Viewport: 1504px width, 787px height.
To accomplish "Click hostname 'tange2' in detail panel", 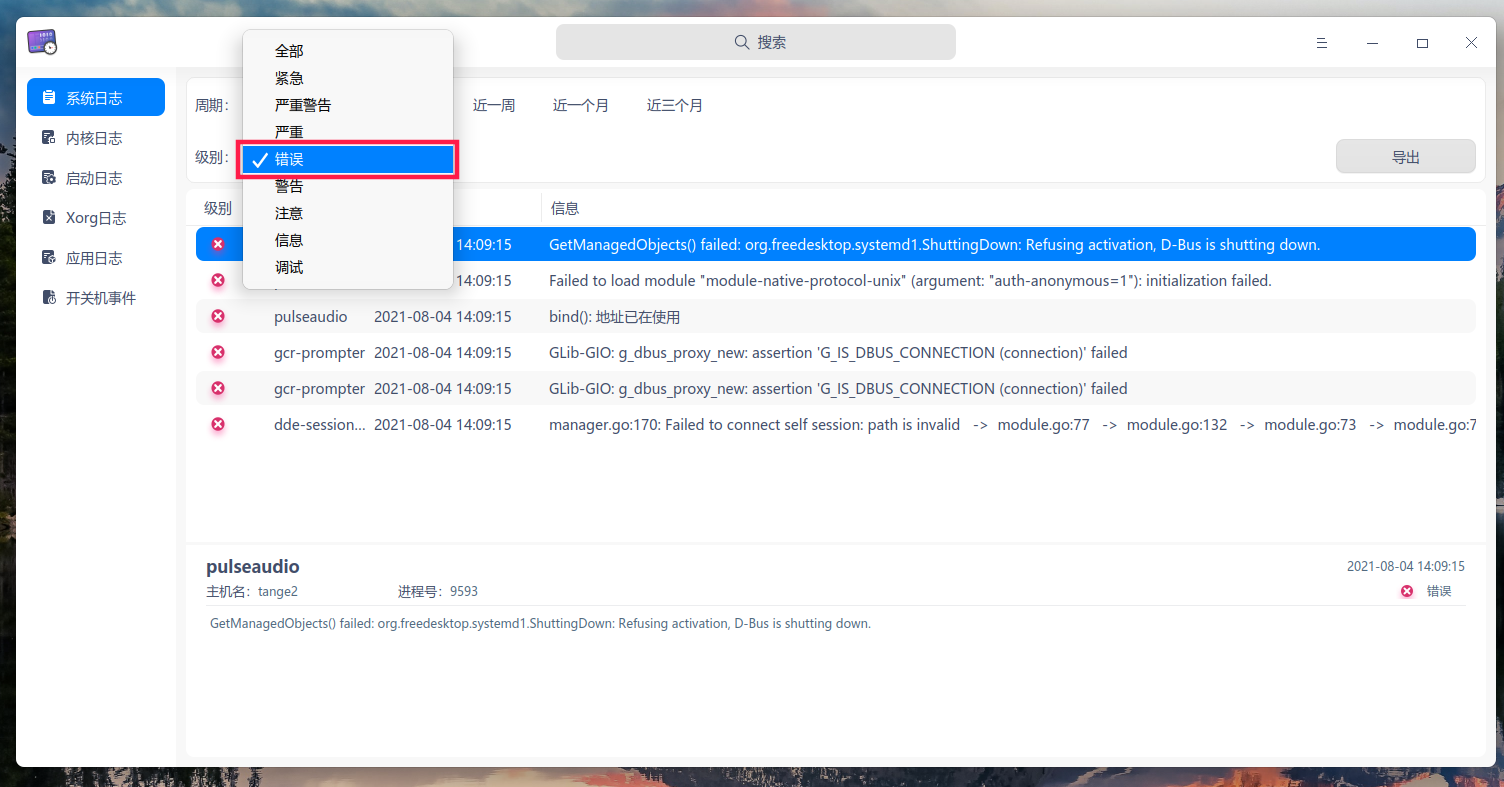I will coord(278,591).
